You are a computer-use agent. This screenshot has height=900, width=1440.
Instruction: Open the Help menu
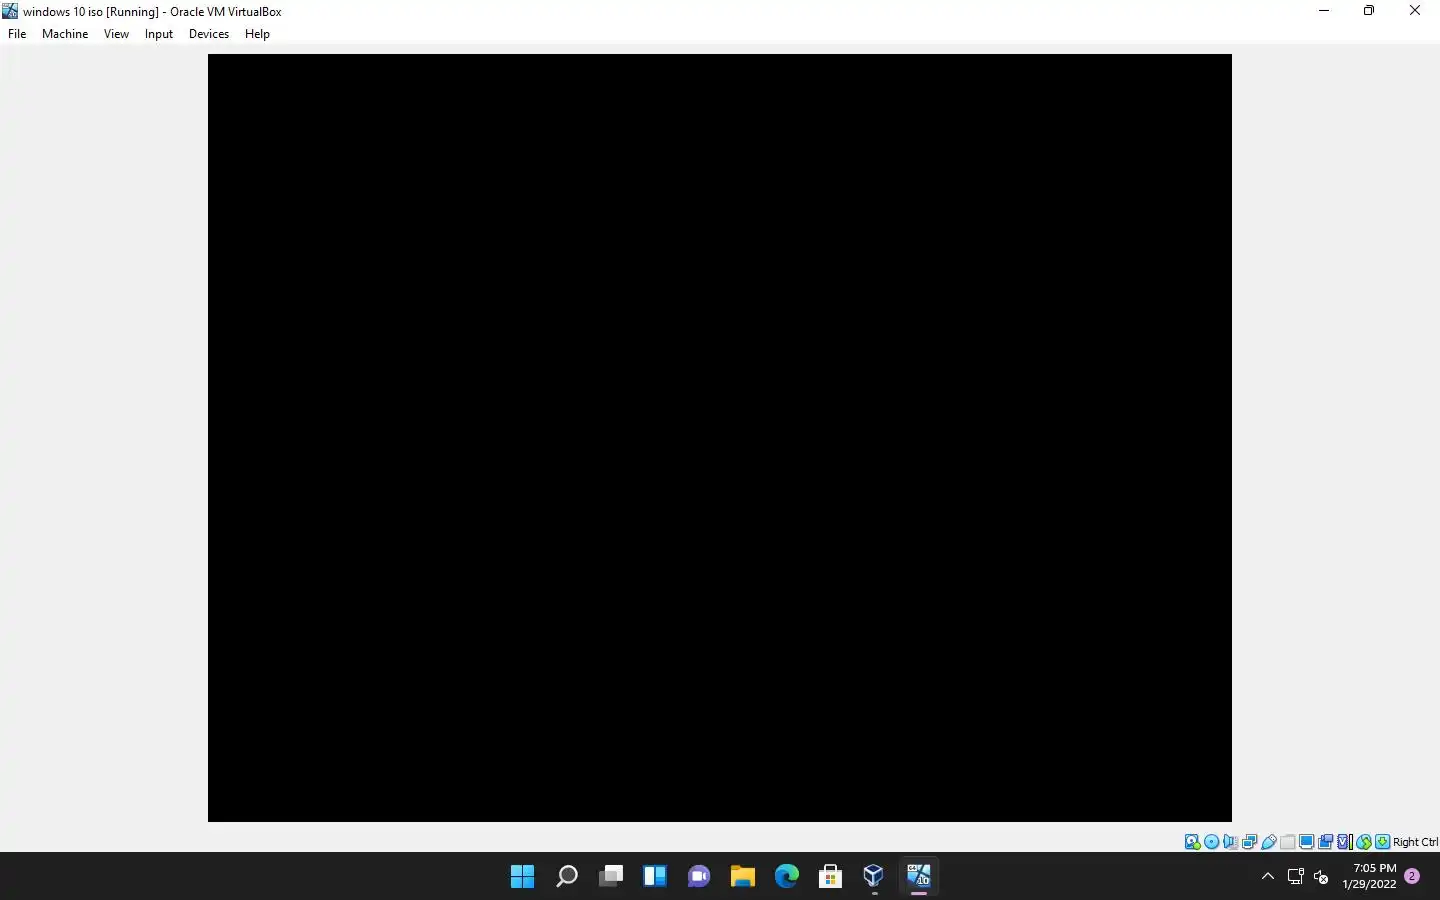(257, 34)
